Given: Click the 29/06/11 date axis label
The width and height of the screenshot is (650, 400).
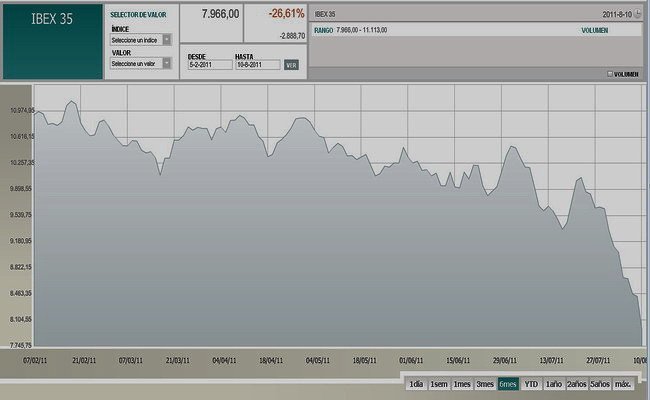Looking at the screenshot, I should click(504, 360).
